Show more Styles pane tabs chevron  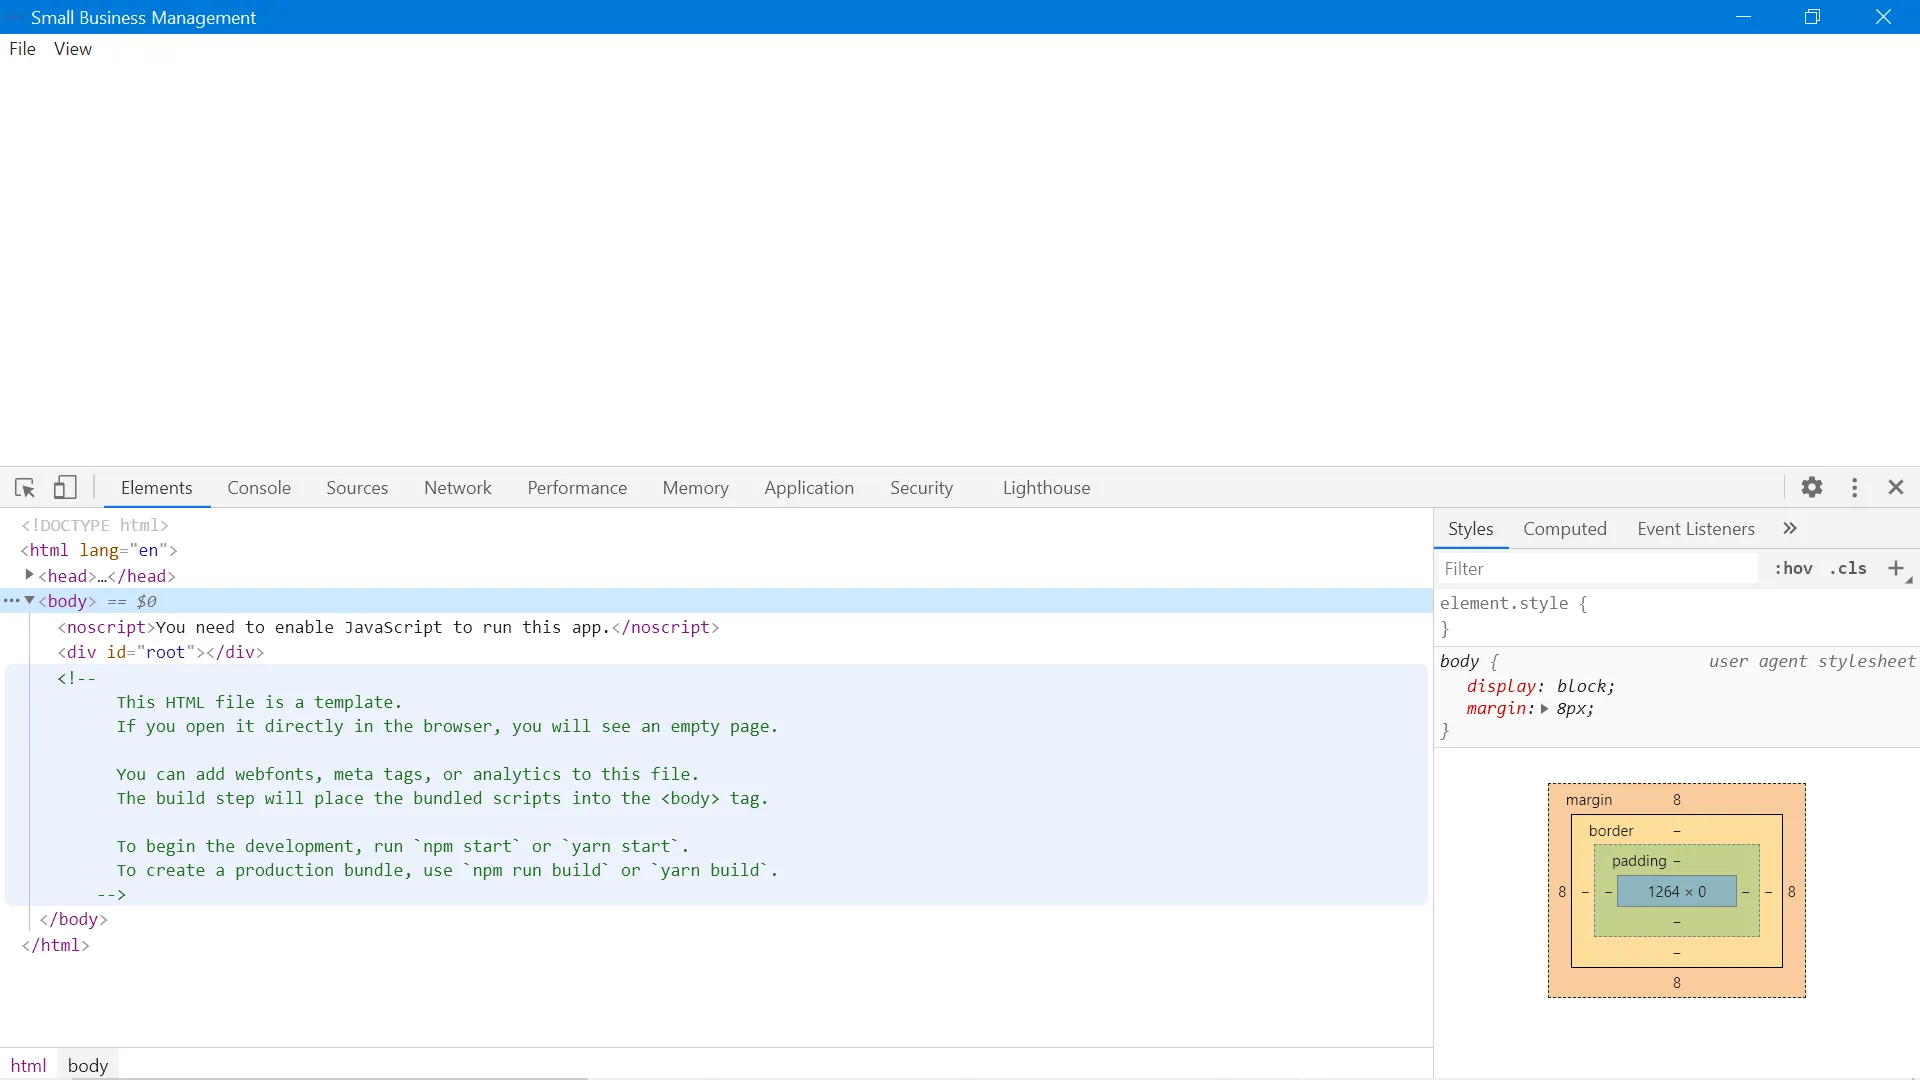coord(1790,529)
